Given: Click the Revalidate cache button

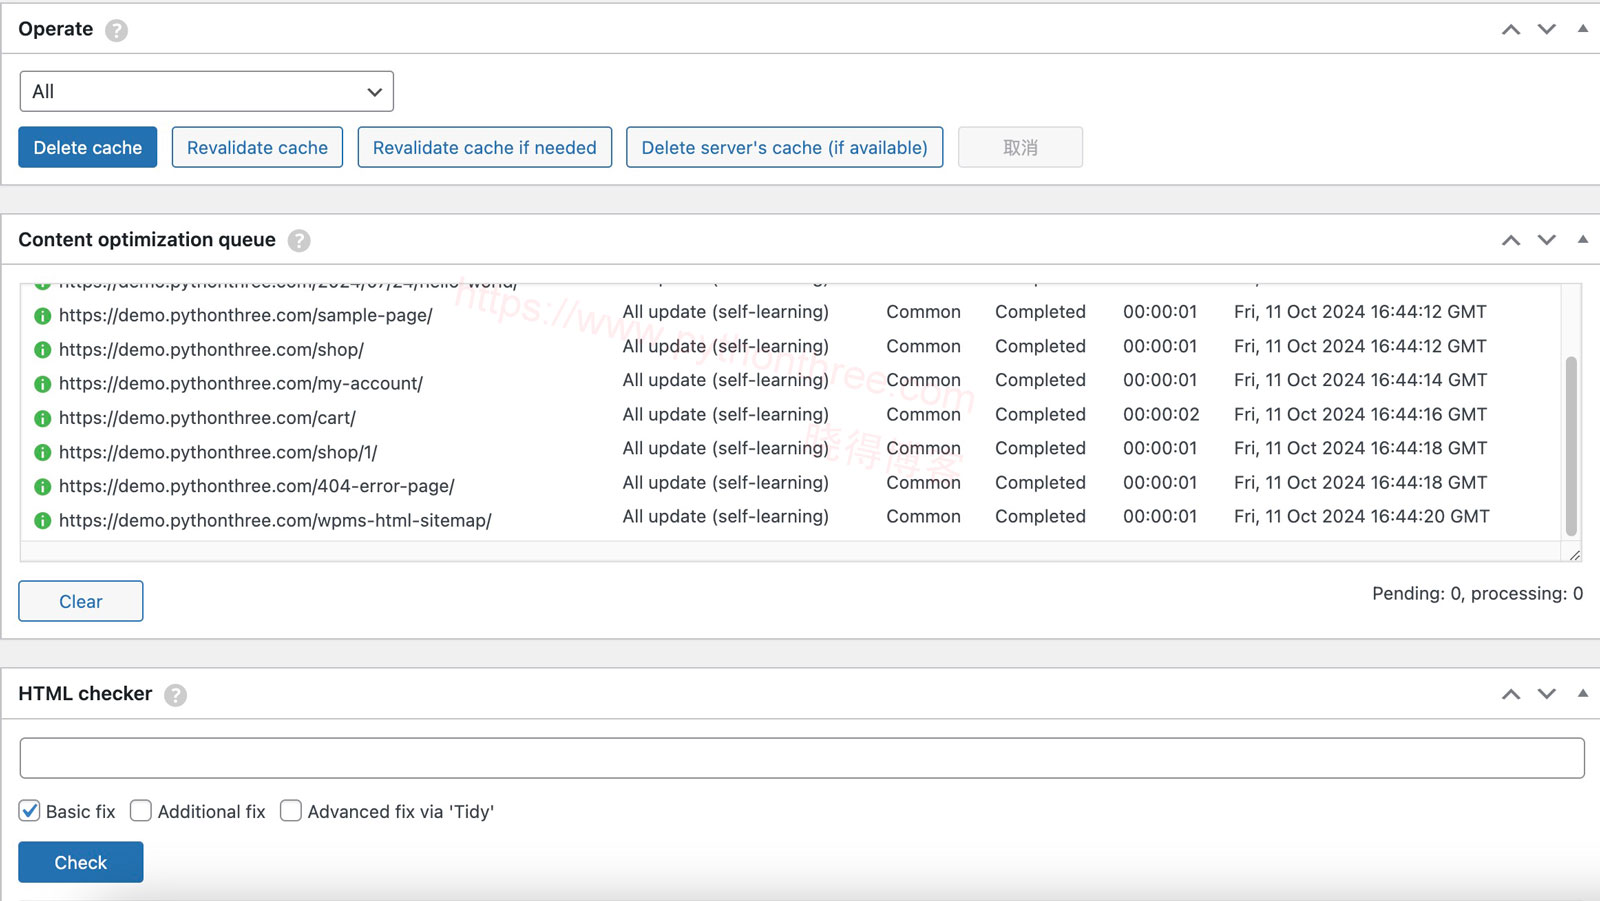Looking at the screenshot, I should 257,147.
